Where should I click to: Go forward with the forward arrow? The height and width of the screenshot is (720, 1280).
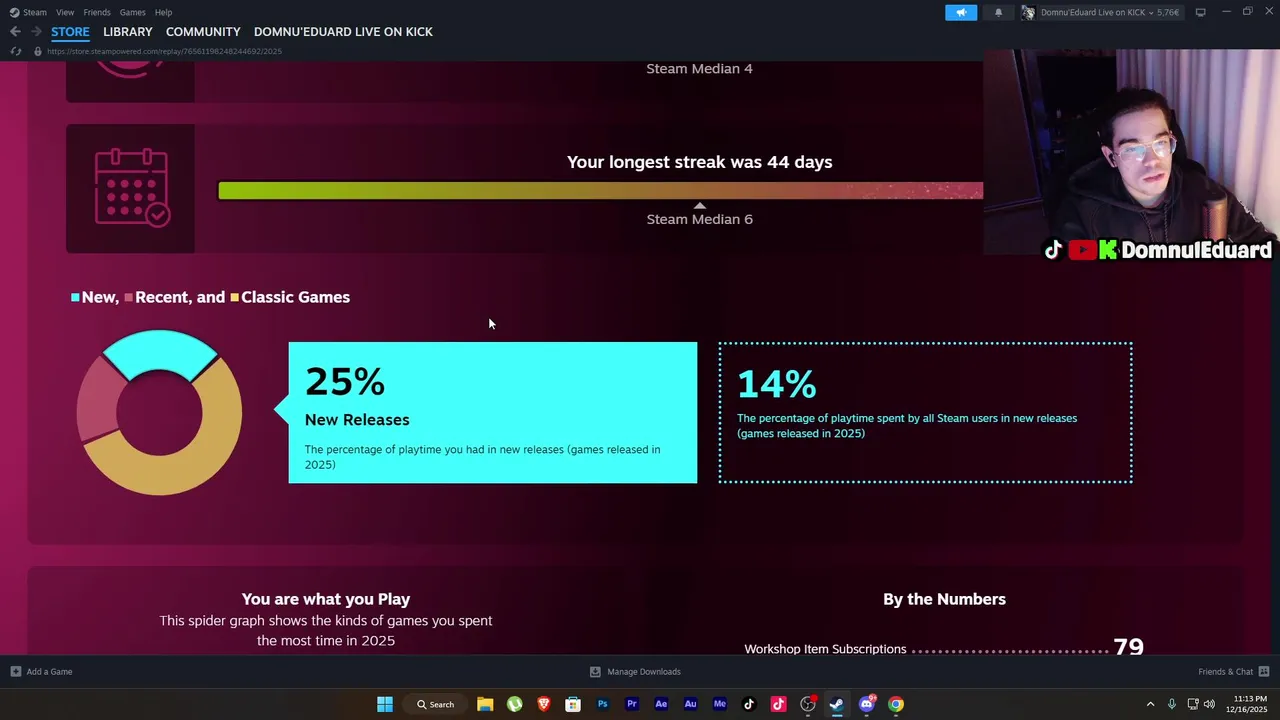pyautogui.click(x=35, y=32)
